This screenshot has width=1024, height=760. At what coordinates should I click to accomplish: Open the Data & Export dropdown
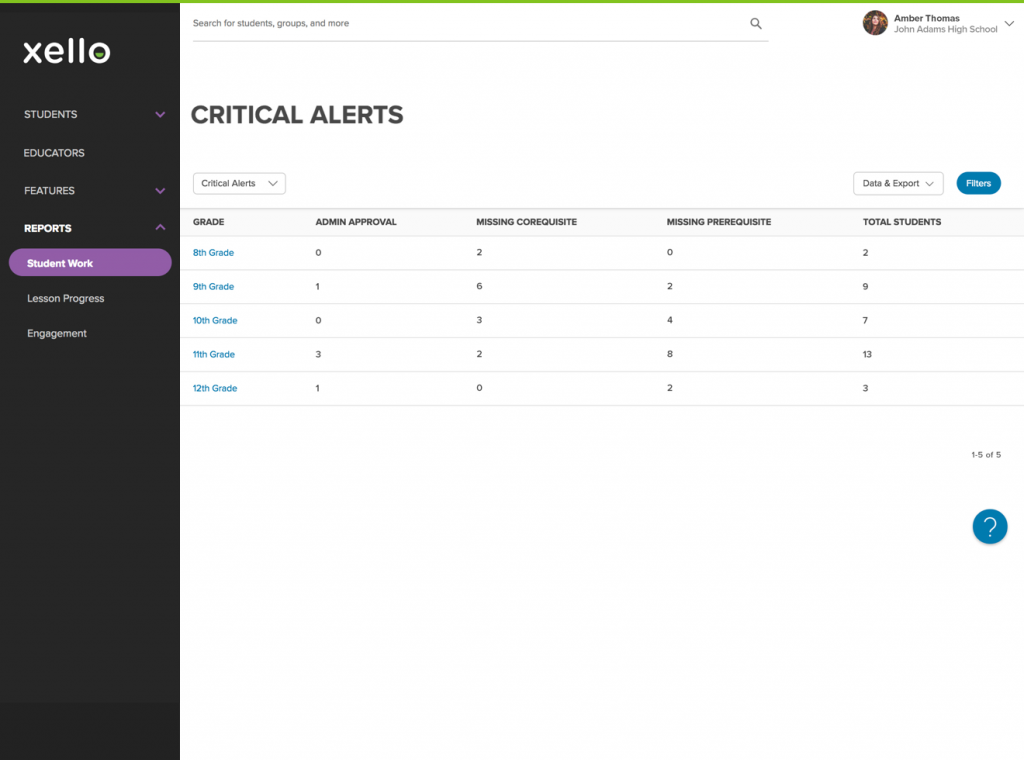click(897, 184)
